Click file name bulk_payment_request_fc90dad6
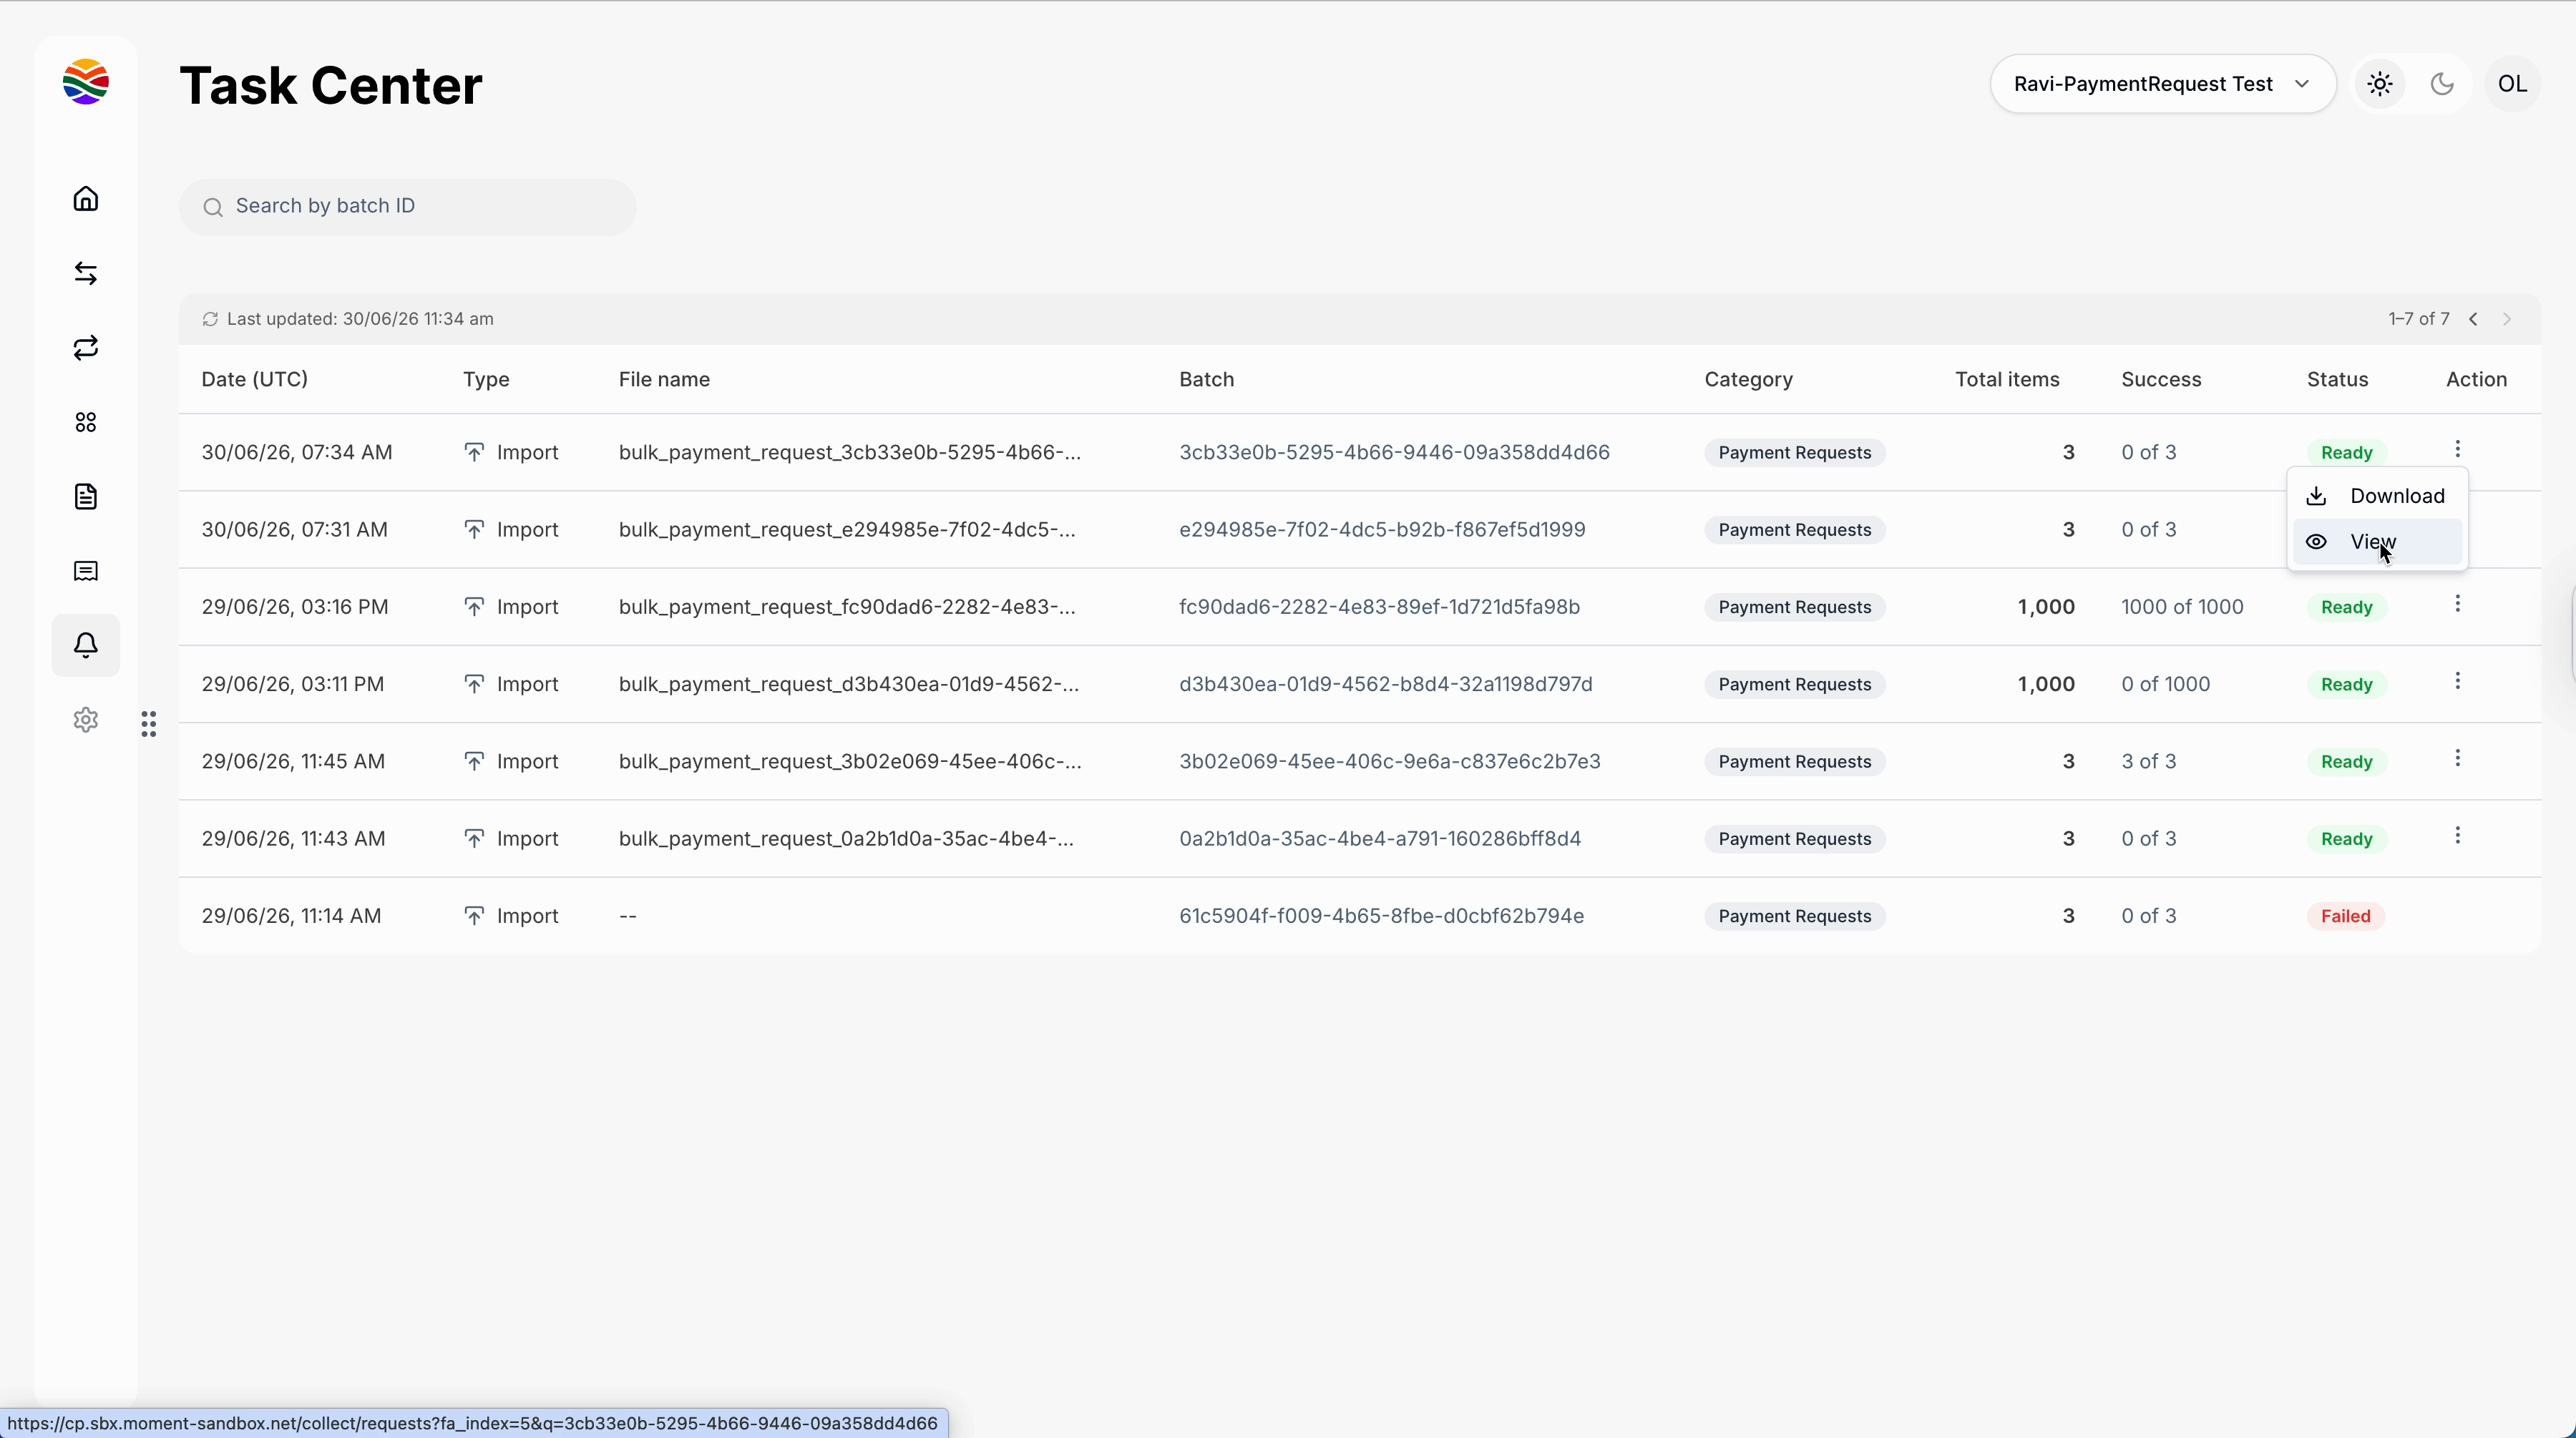This screenshot has width=2576, height=1438. 847,607
